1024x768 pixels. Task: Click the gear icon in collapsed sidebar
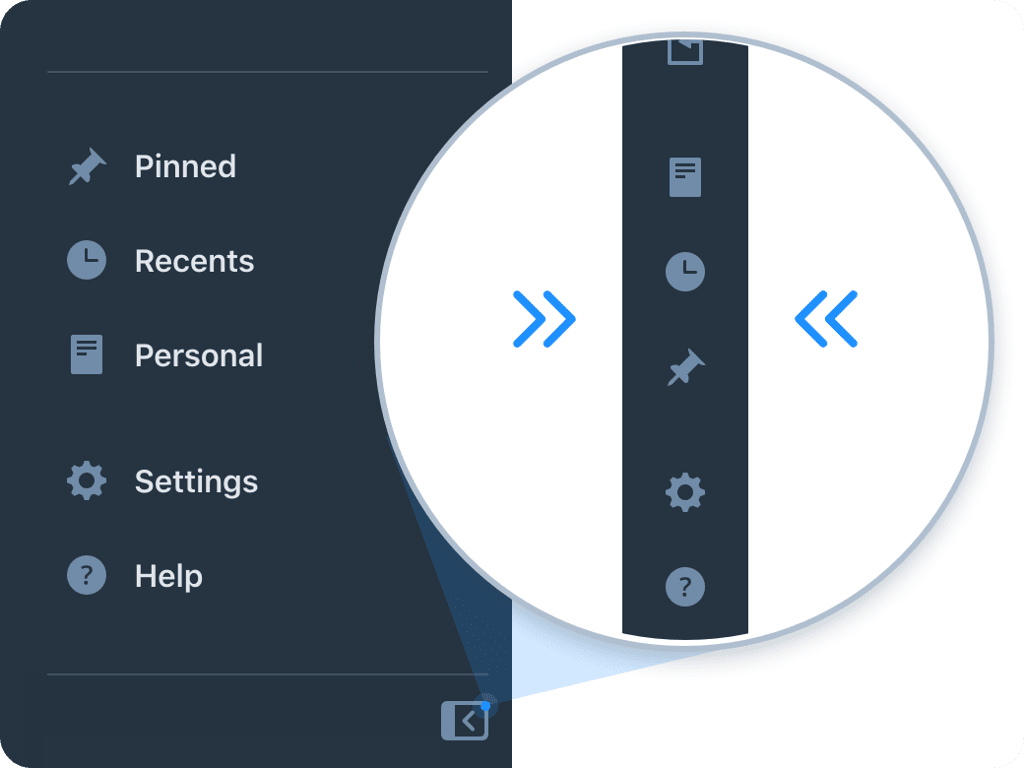click(x=685, y=492)
